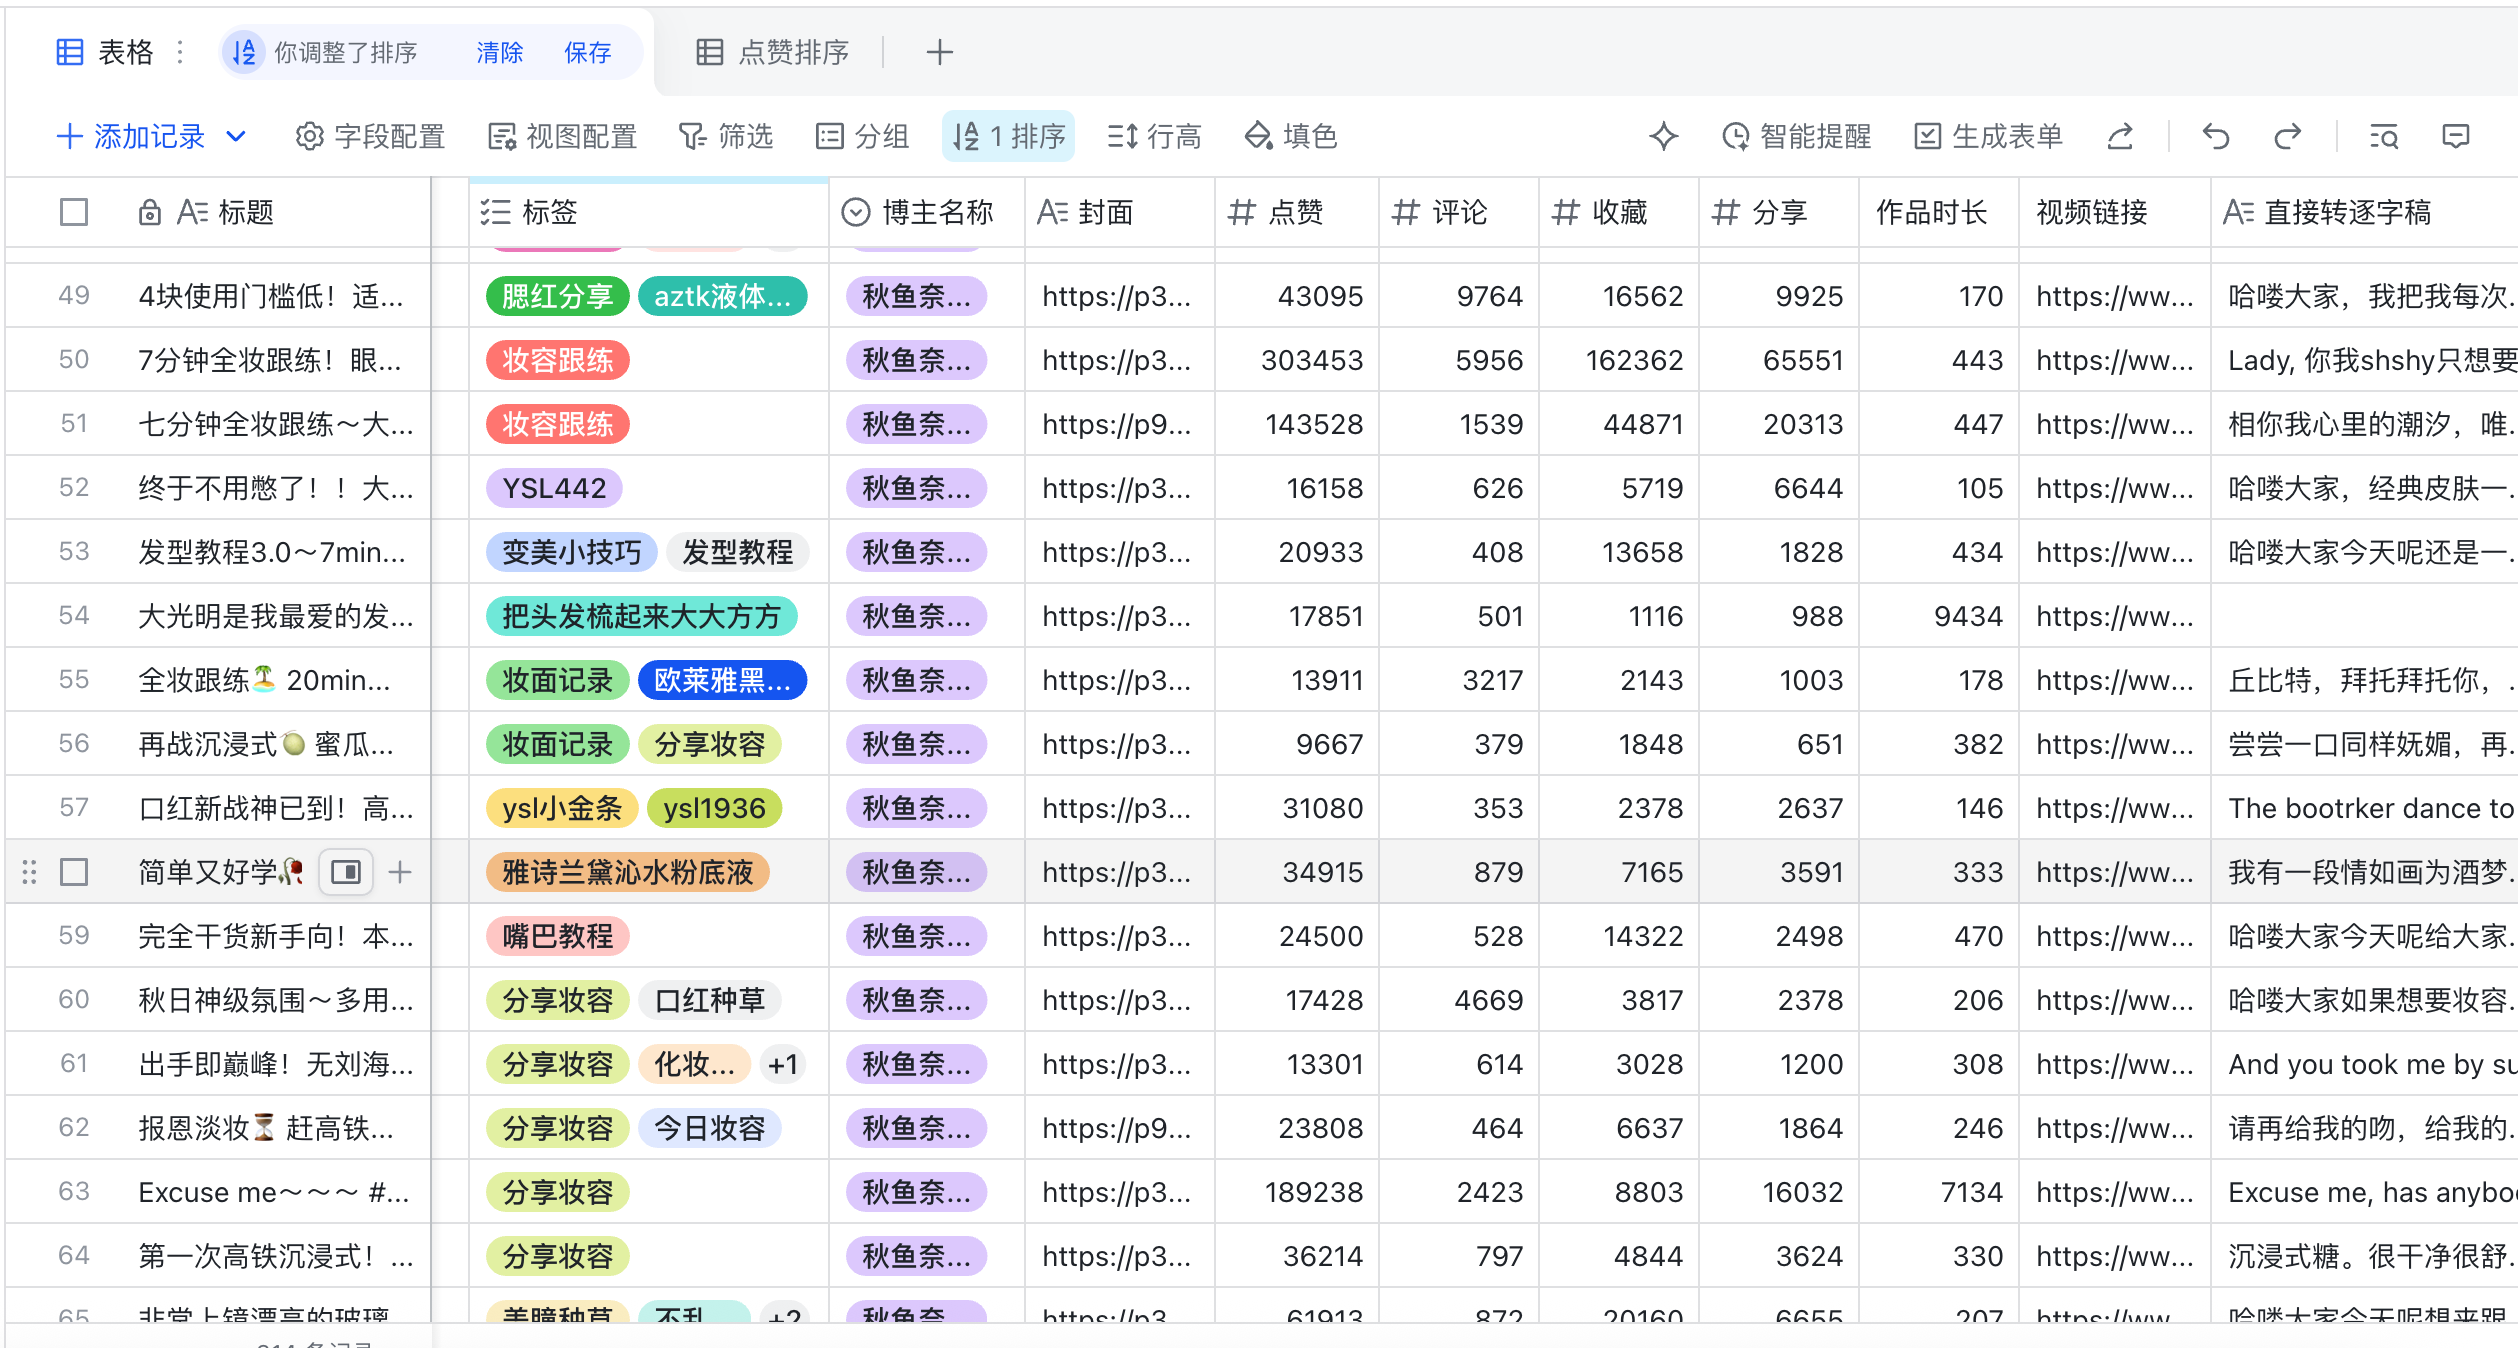Open the 博主名称 column header menu
The width and height of the screenshot is (2518, 1348).
tap(927, 212)
